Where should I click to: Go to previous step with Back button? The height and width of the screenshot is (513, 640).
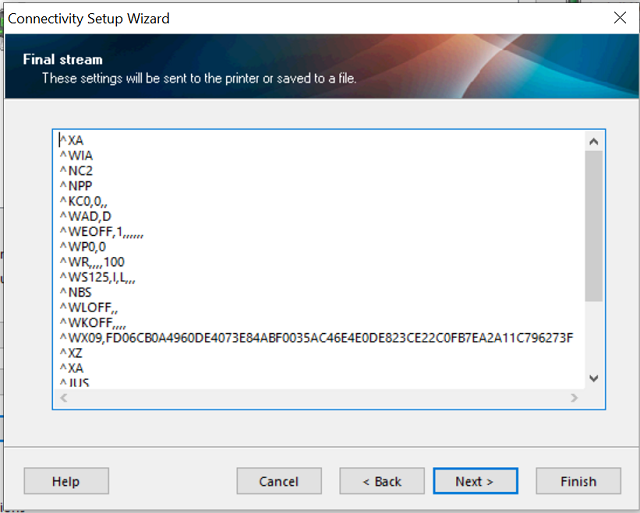tap(381, 481)
